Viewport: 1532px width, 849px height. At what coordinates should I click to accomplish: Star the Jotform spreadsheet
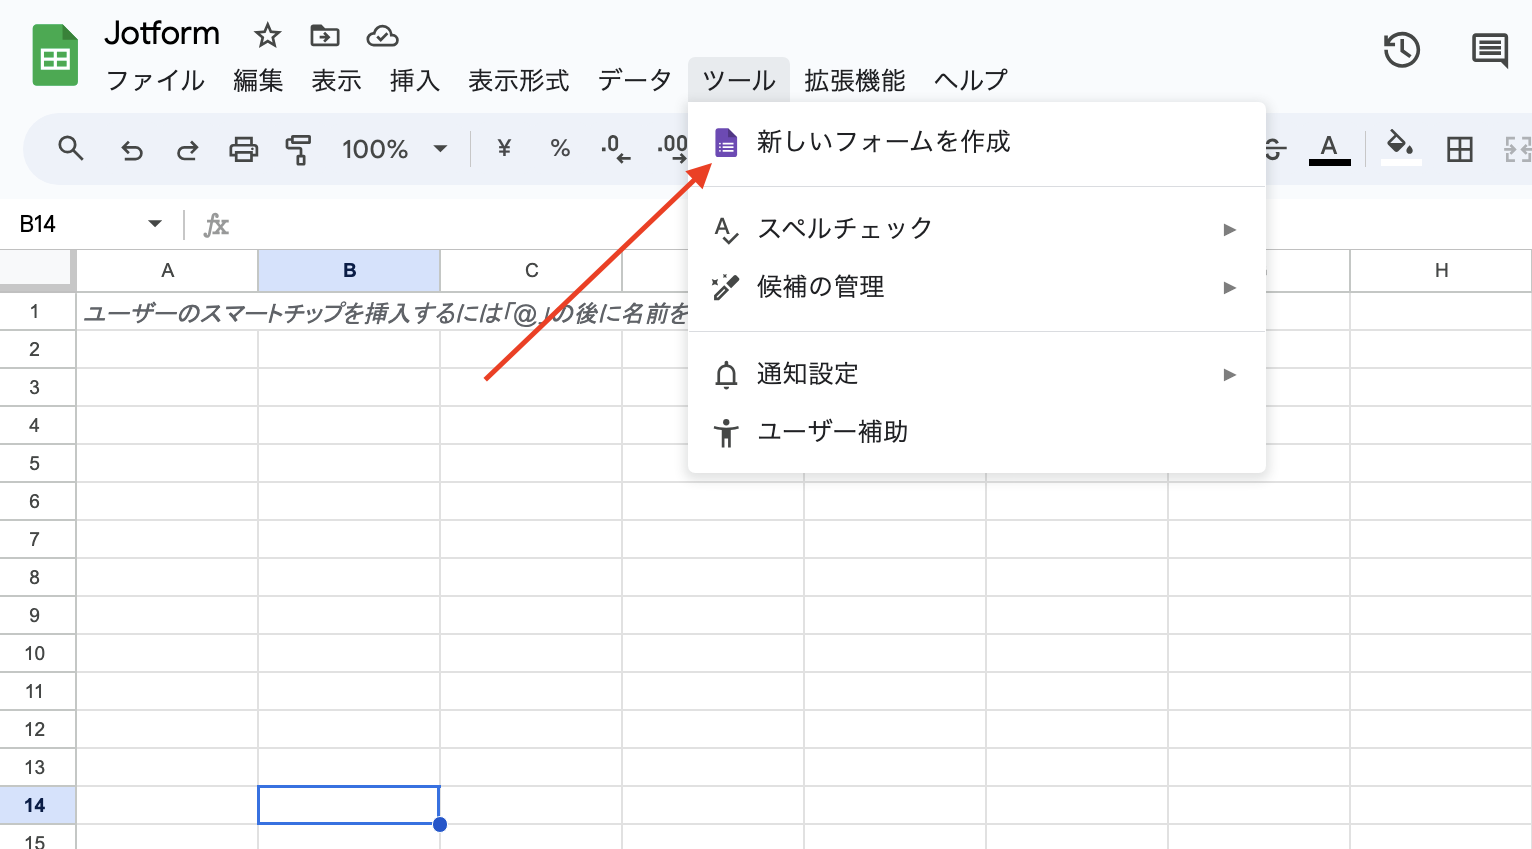pyautogui.click(x=266, y=34)
